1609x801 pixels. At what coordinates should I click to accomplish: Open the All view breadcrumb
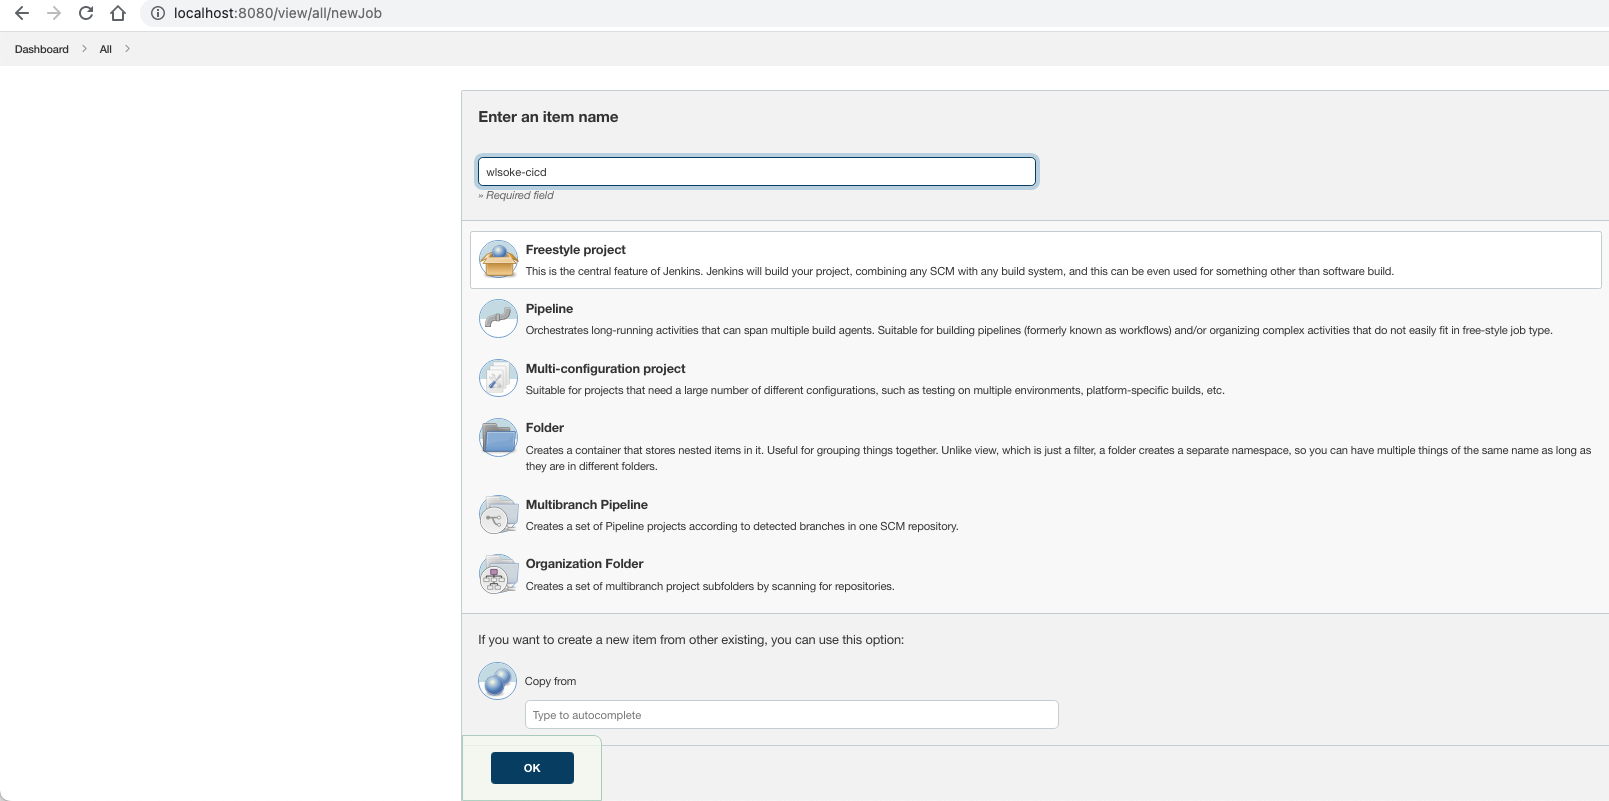(x=106, y=49)
